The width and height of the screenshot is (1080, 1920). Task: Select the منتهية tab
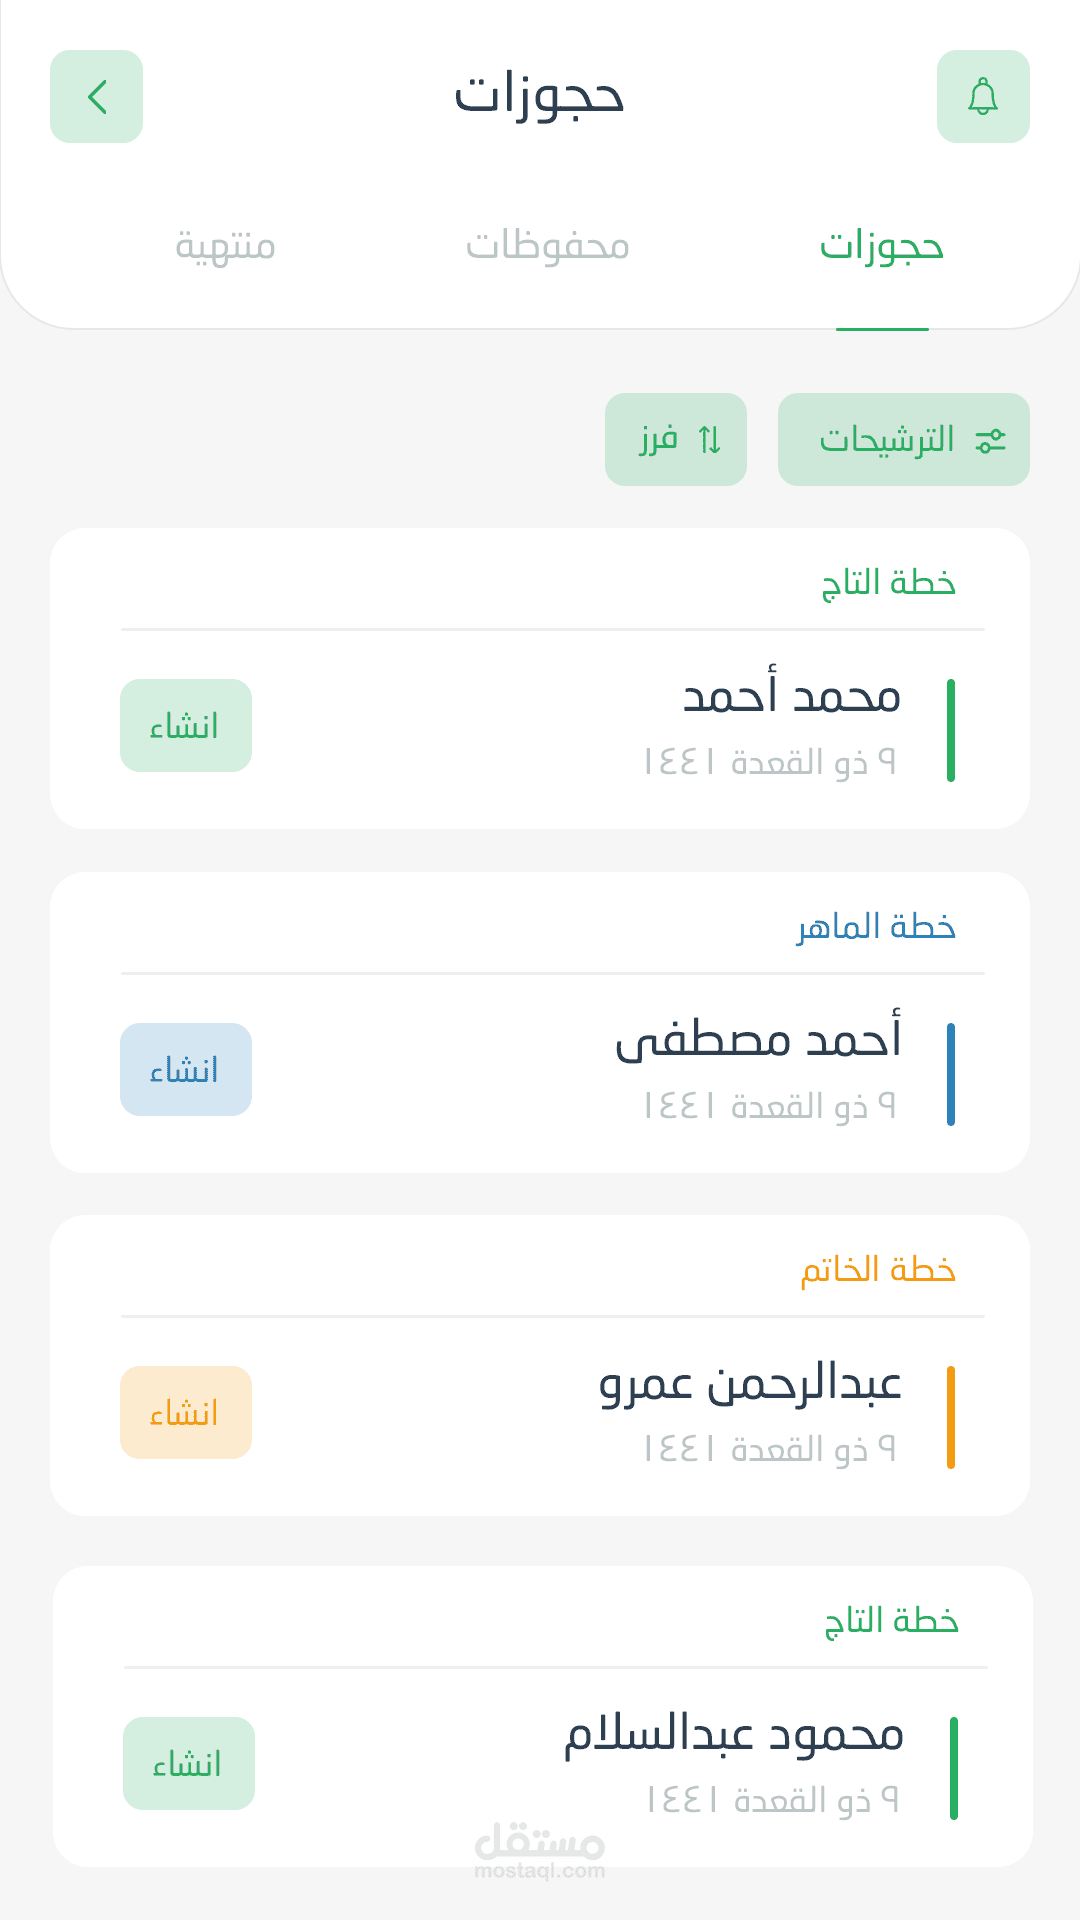[x=226, y=246]
